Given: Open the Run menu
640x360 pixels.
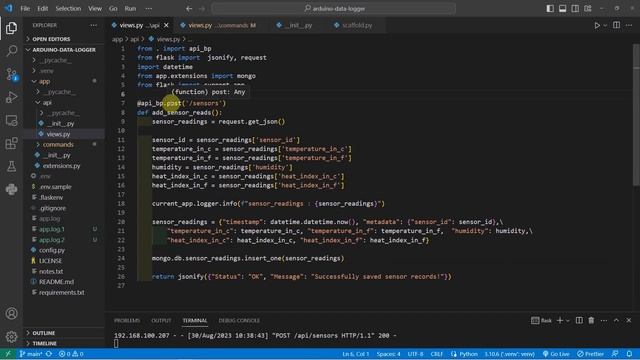Looking at the screenshot, I should pos(130,9).
